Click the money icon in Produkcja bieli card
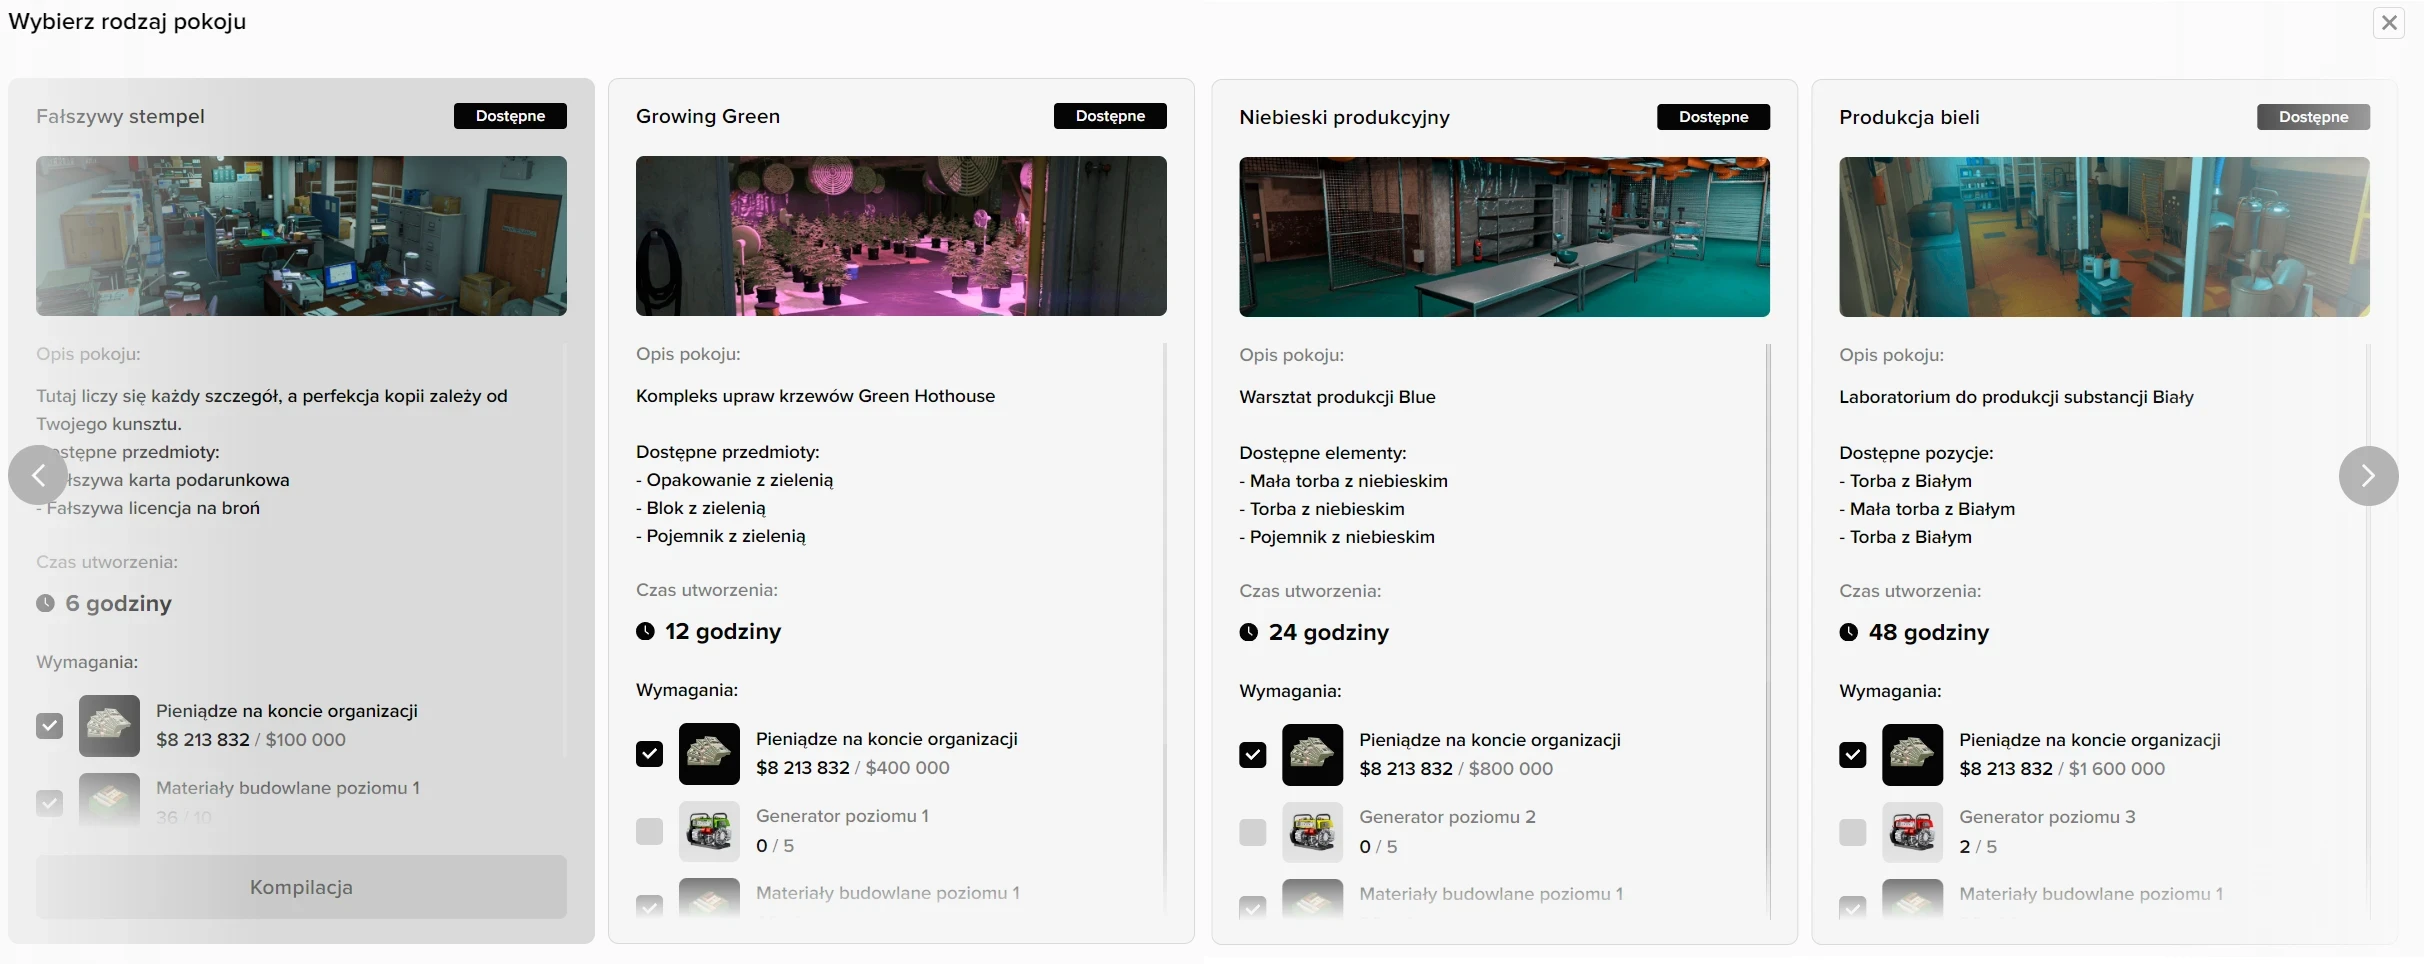The image size is (2424, 973). pos(1912,755)
